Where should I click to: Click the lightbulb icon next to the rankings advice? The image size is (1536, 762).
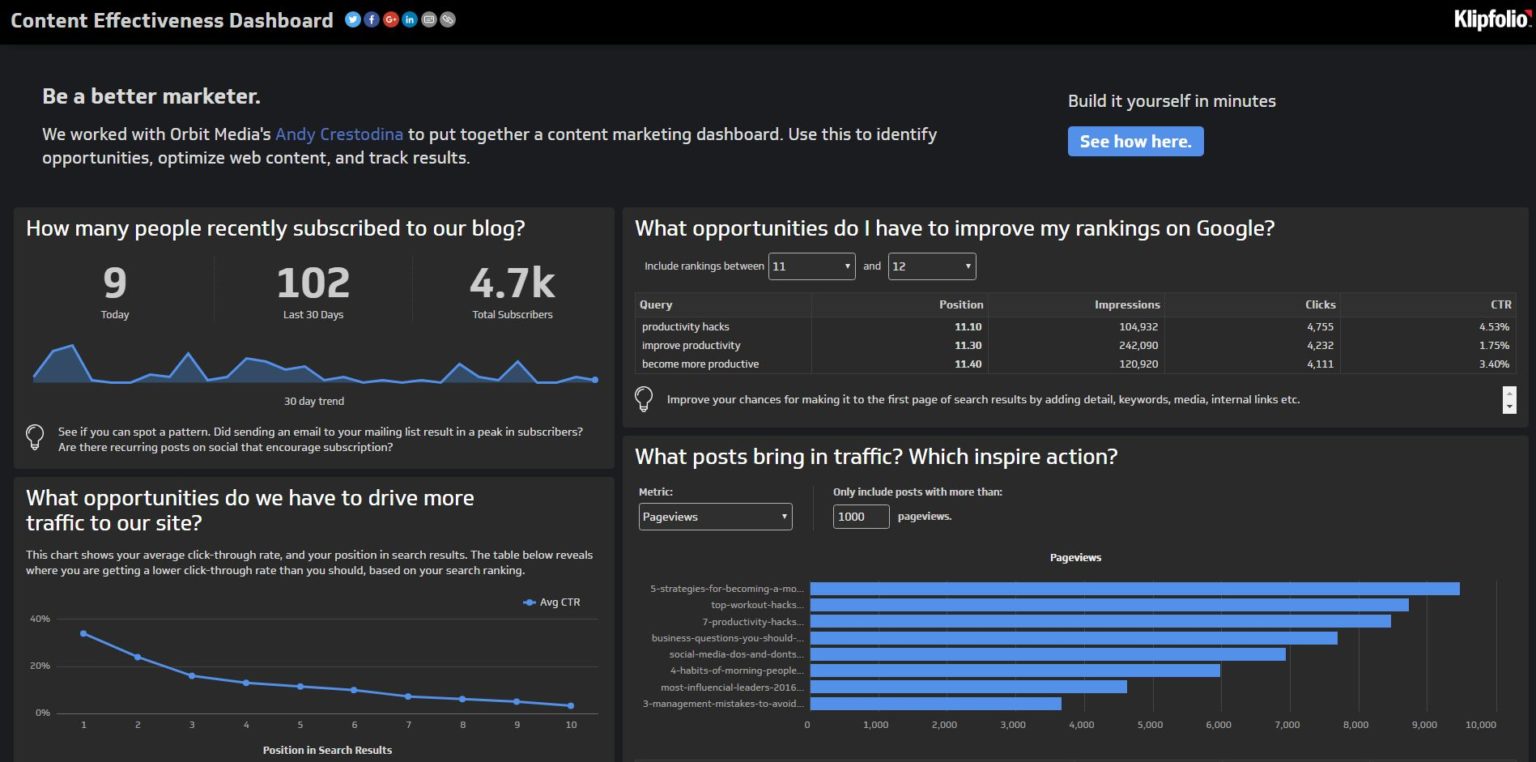pyautogui.click(x=644, y=399)
